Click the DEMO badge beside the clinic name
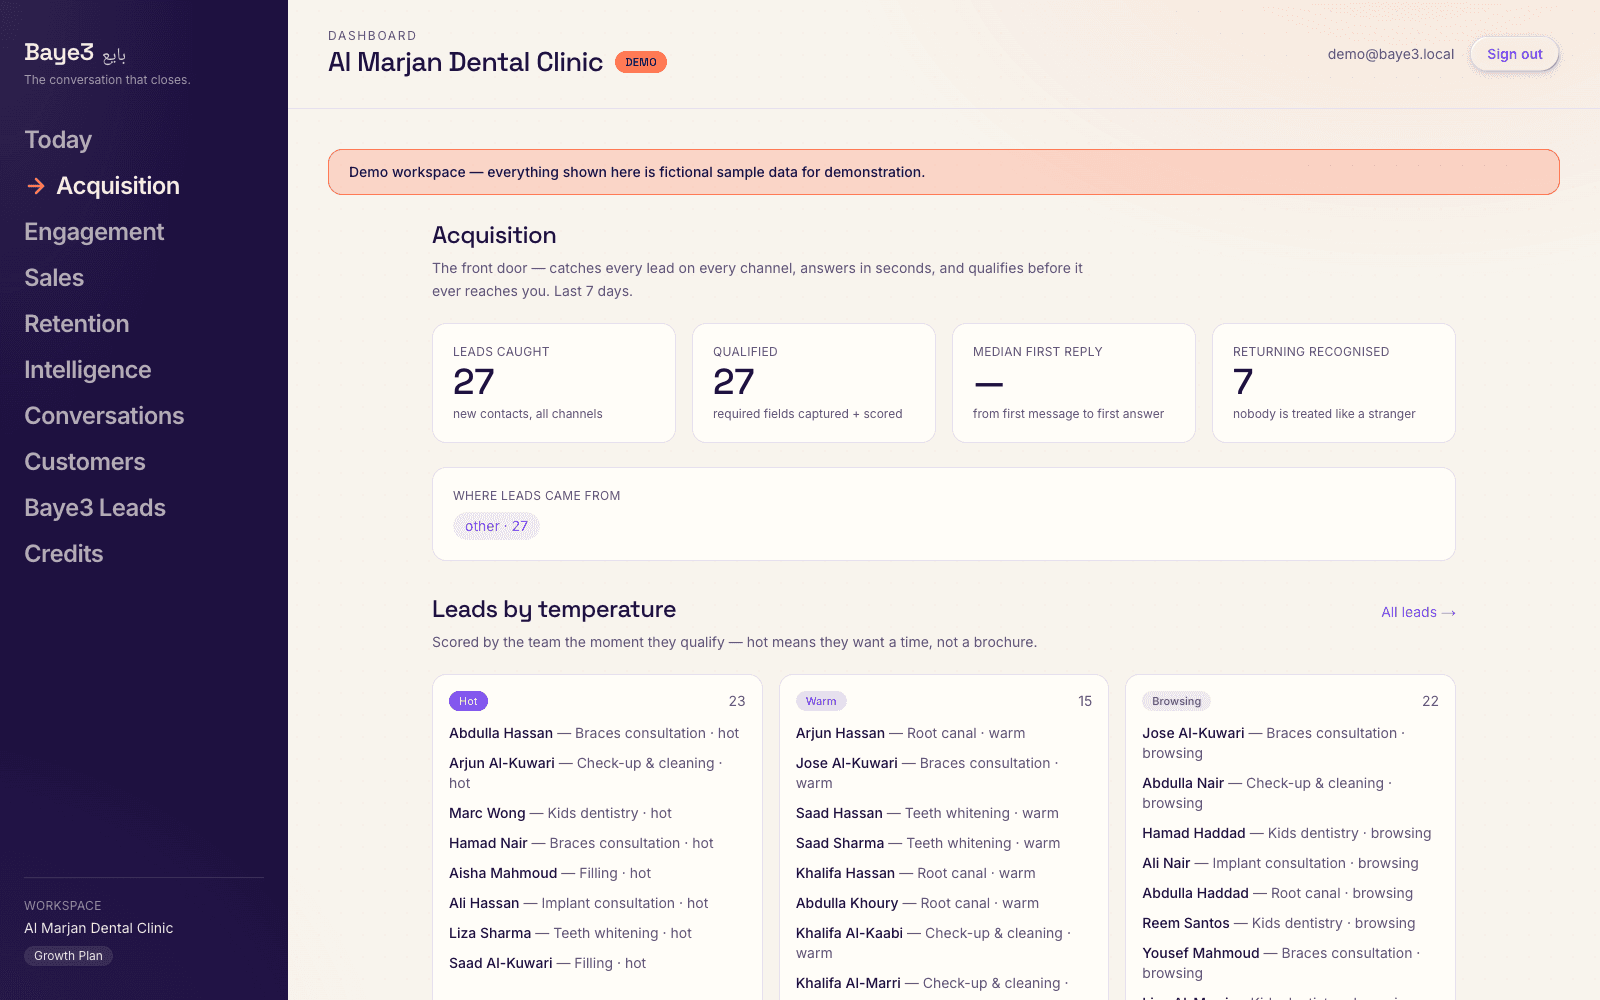 pyautogui.click(x=641, y=62)
